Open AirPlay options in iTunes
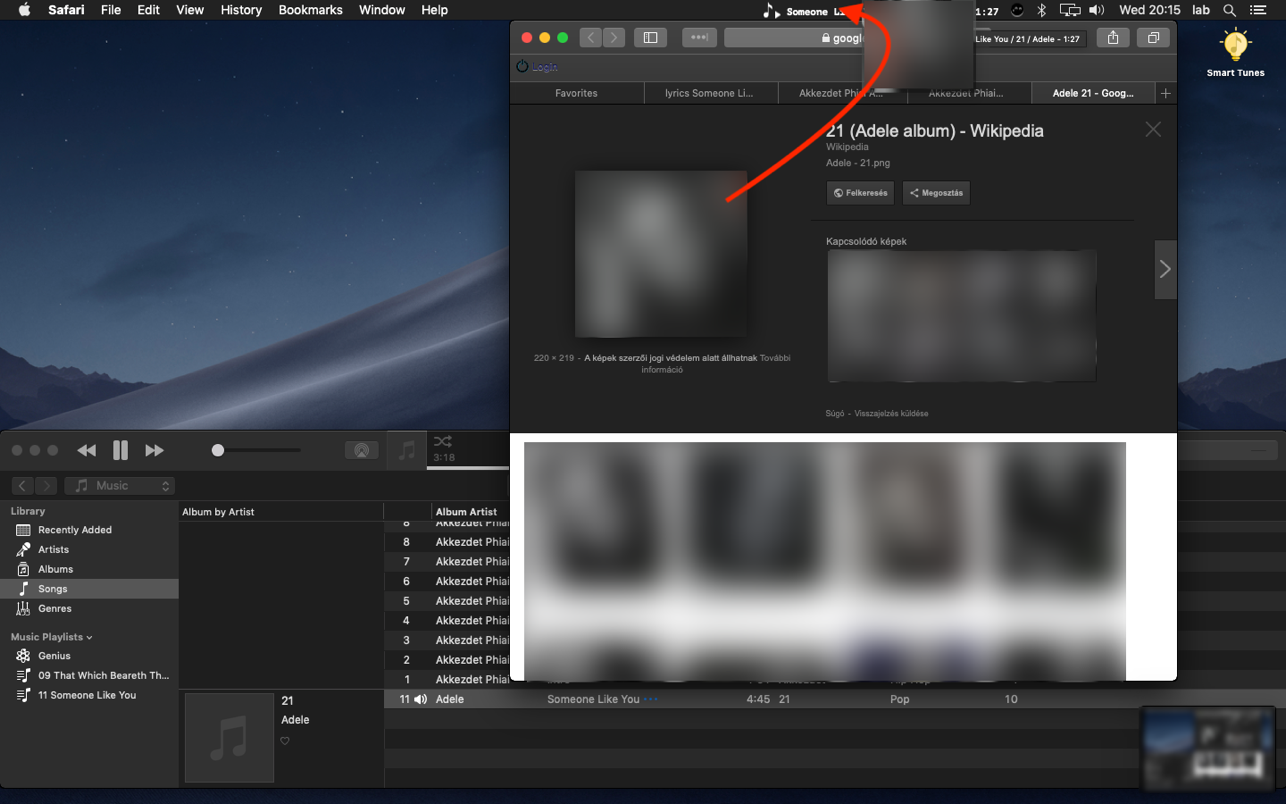 362,451
